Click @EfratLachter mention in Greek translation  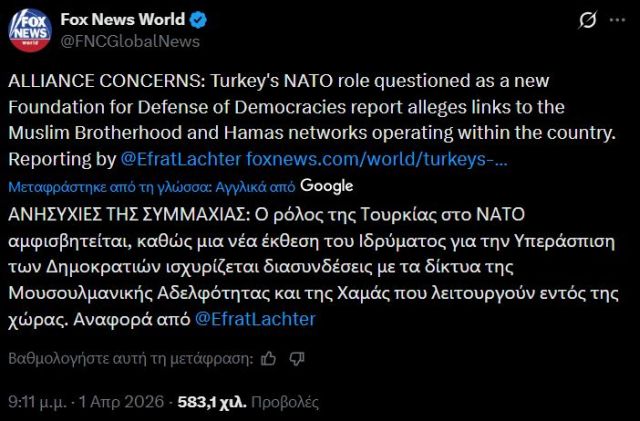[x=254, y=319]
